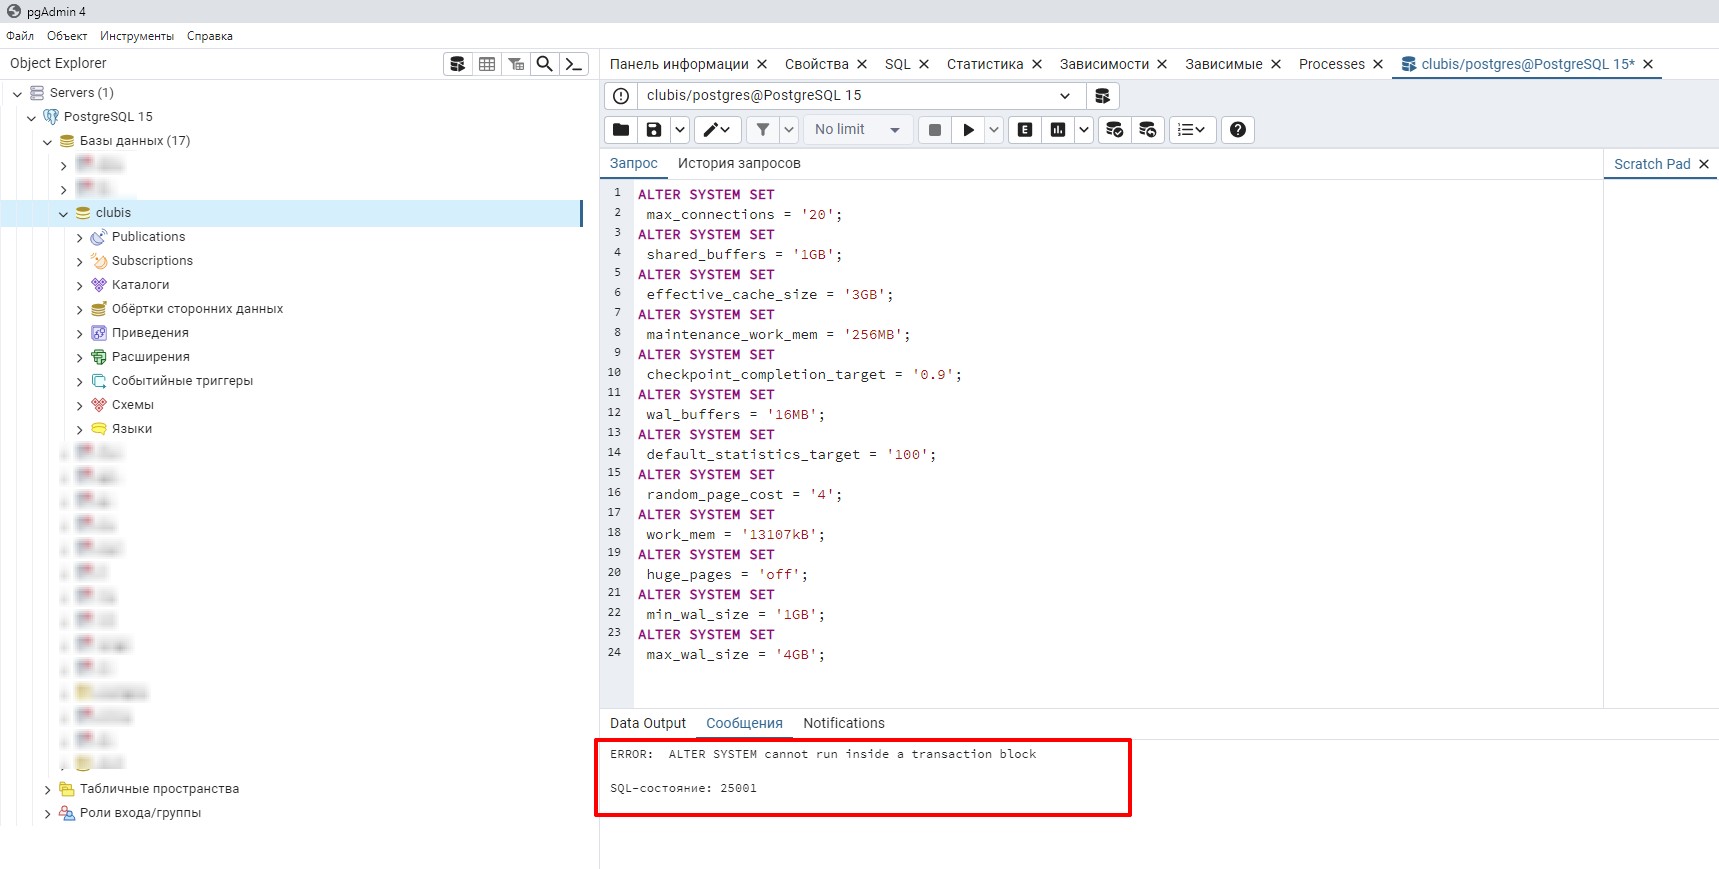Click the Explain Analyze chart icon
The width and height of the screenshot is (1719, 869).
(1058, 130)
